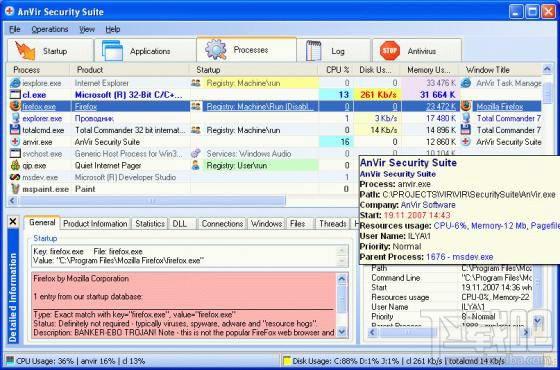Sort by the Memory Usage column header
This screenshot has height=370, width=560.
coord(430,70)
